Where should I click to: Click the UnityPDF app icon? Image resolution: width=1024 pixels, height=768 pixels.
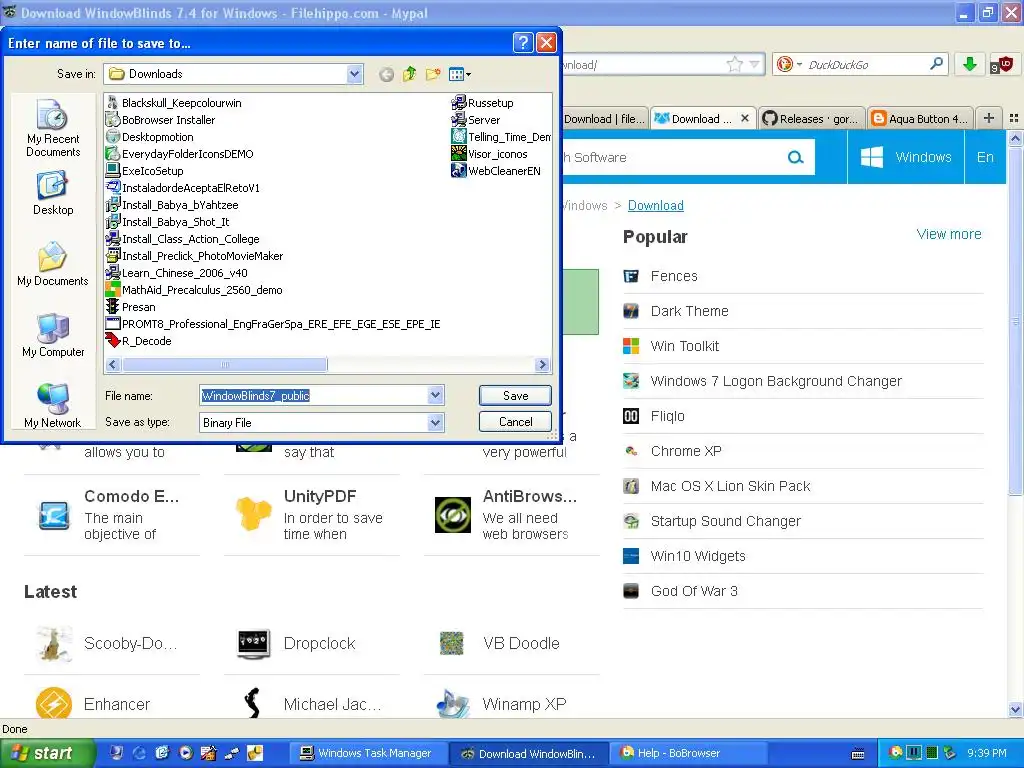[x=253, y=513]
